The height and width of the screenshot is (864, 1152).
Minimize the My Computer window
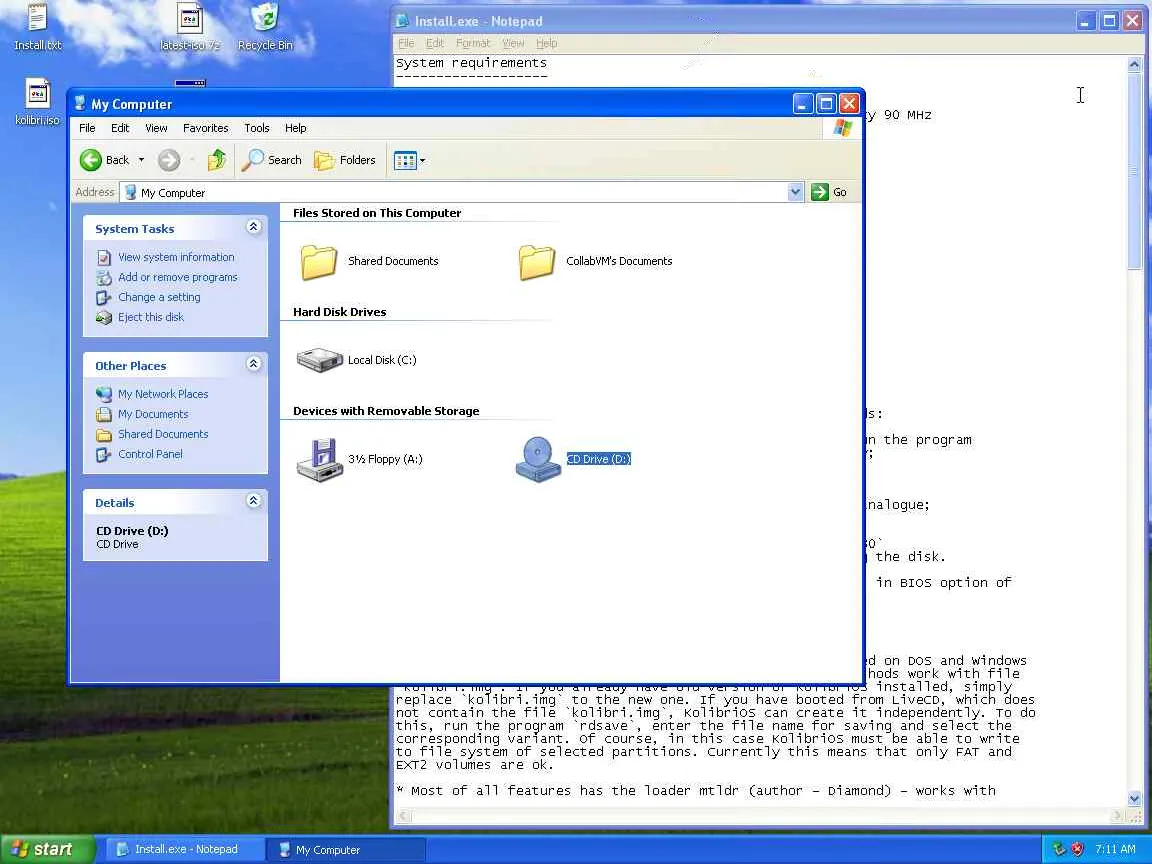(802, 104)
